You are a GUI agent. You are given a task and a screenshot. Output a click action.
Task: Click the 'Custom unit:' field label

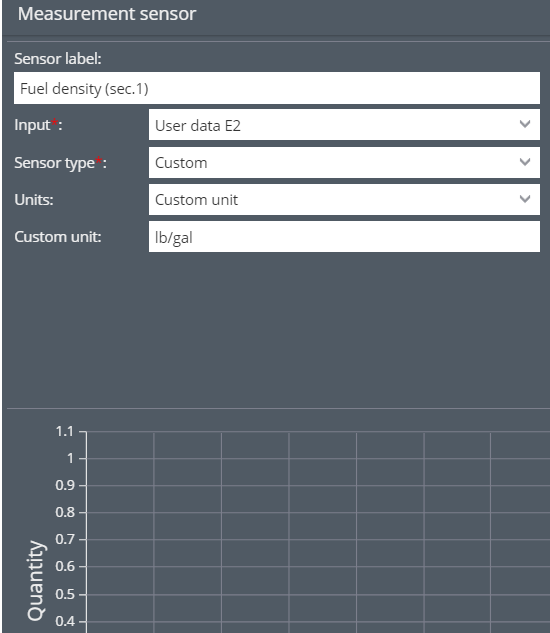tap(58, 237)
